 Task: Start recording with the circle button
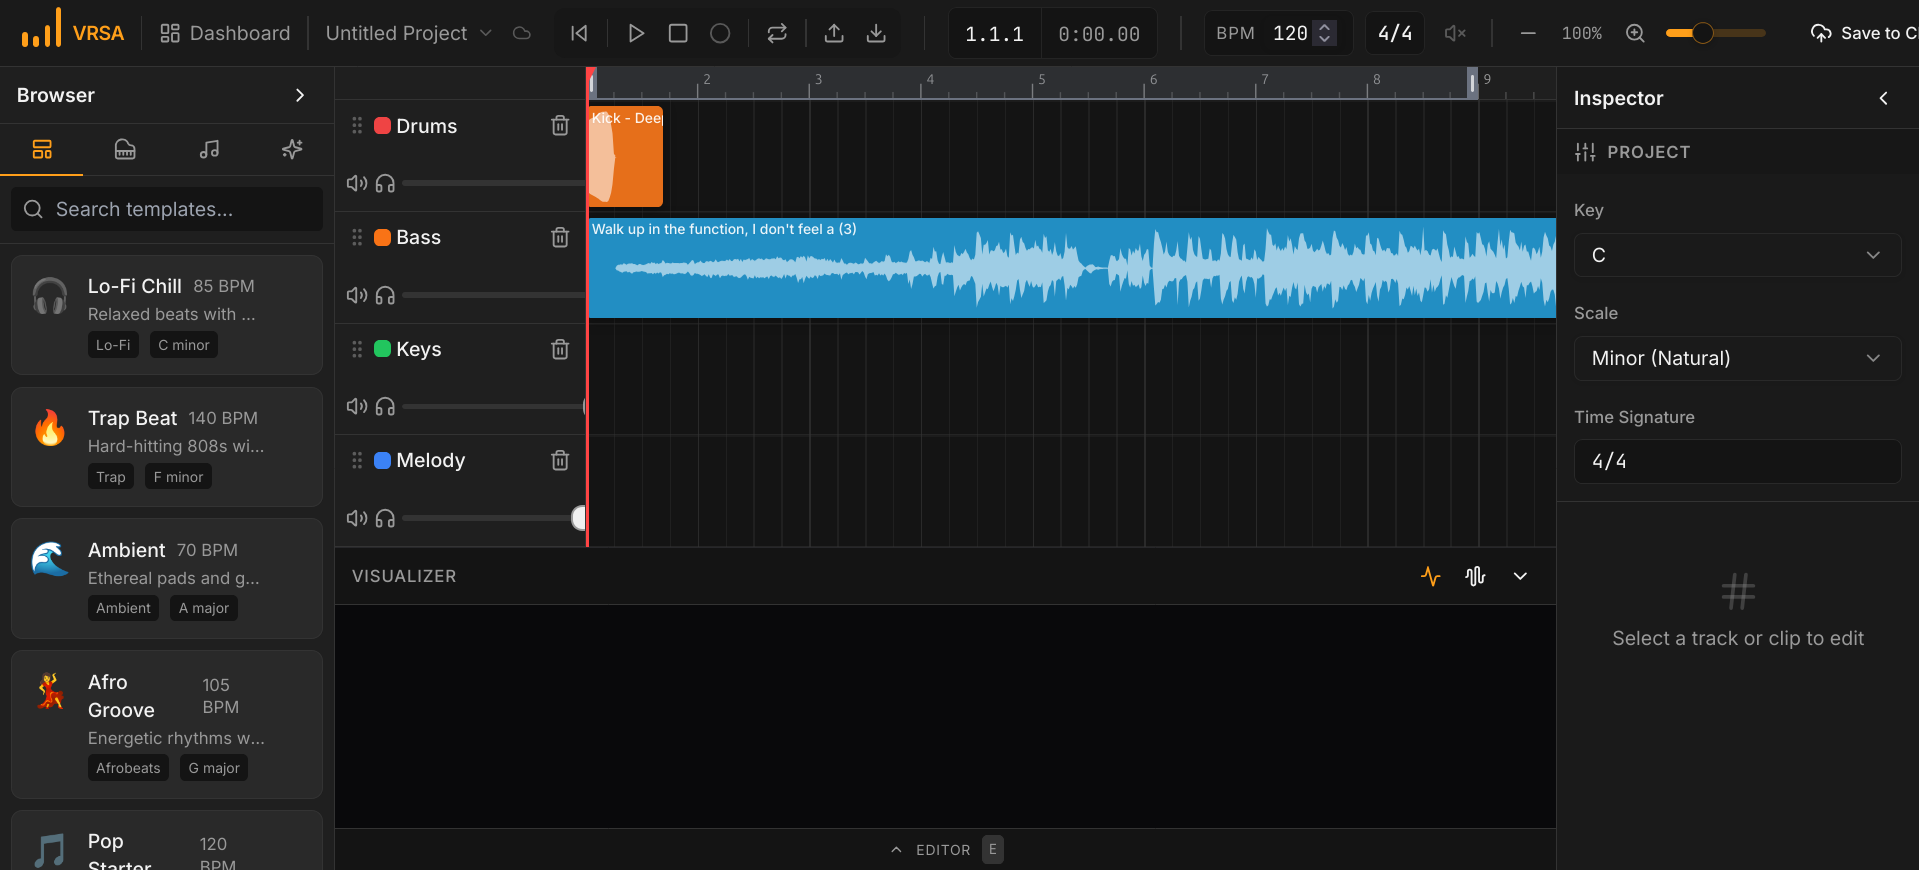[x=720, y=33]
